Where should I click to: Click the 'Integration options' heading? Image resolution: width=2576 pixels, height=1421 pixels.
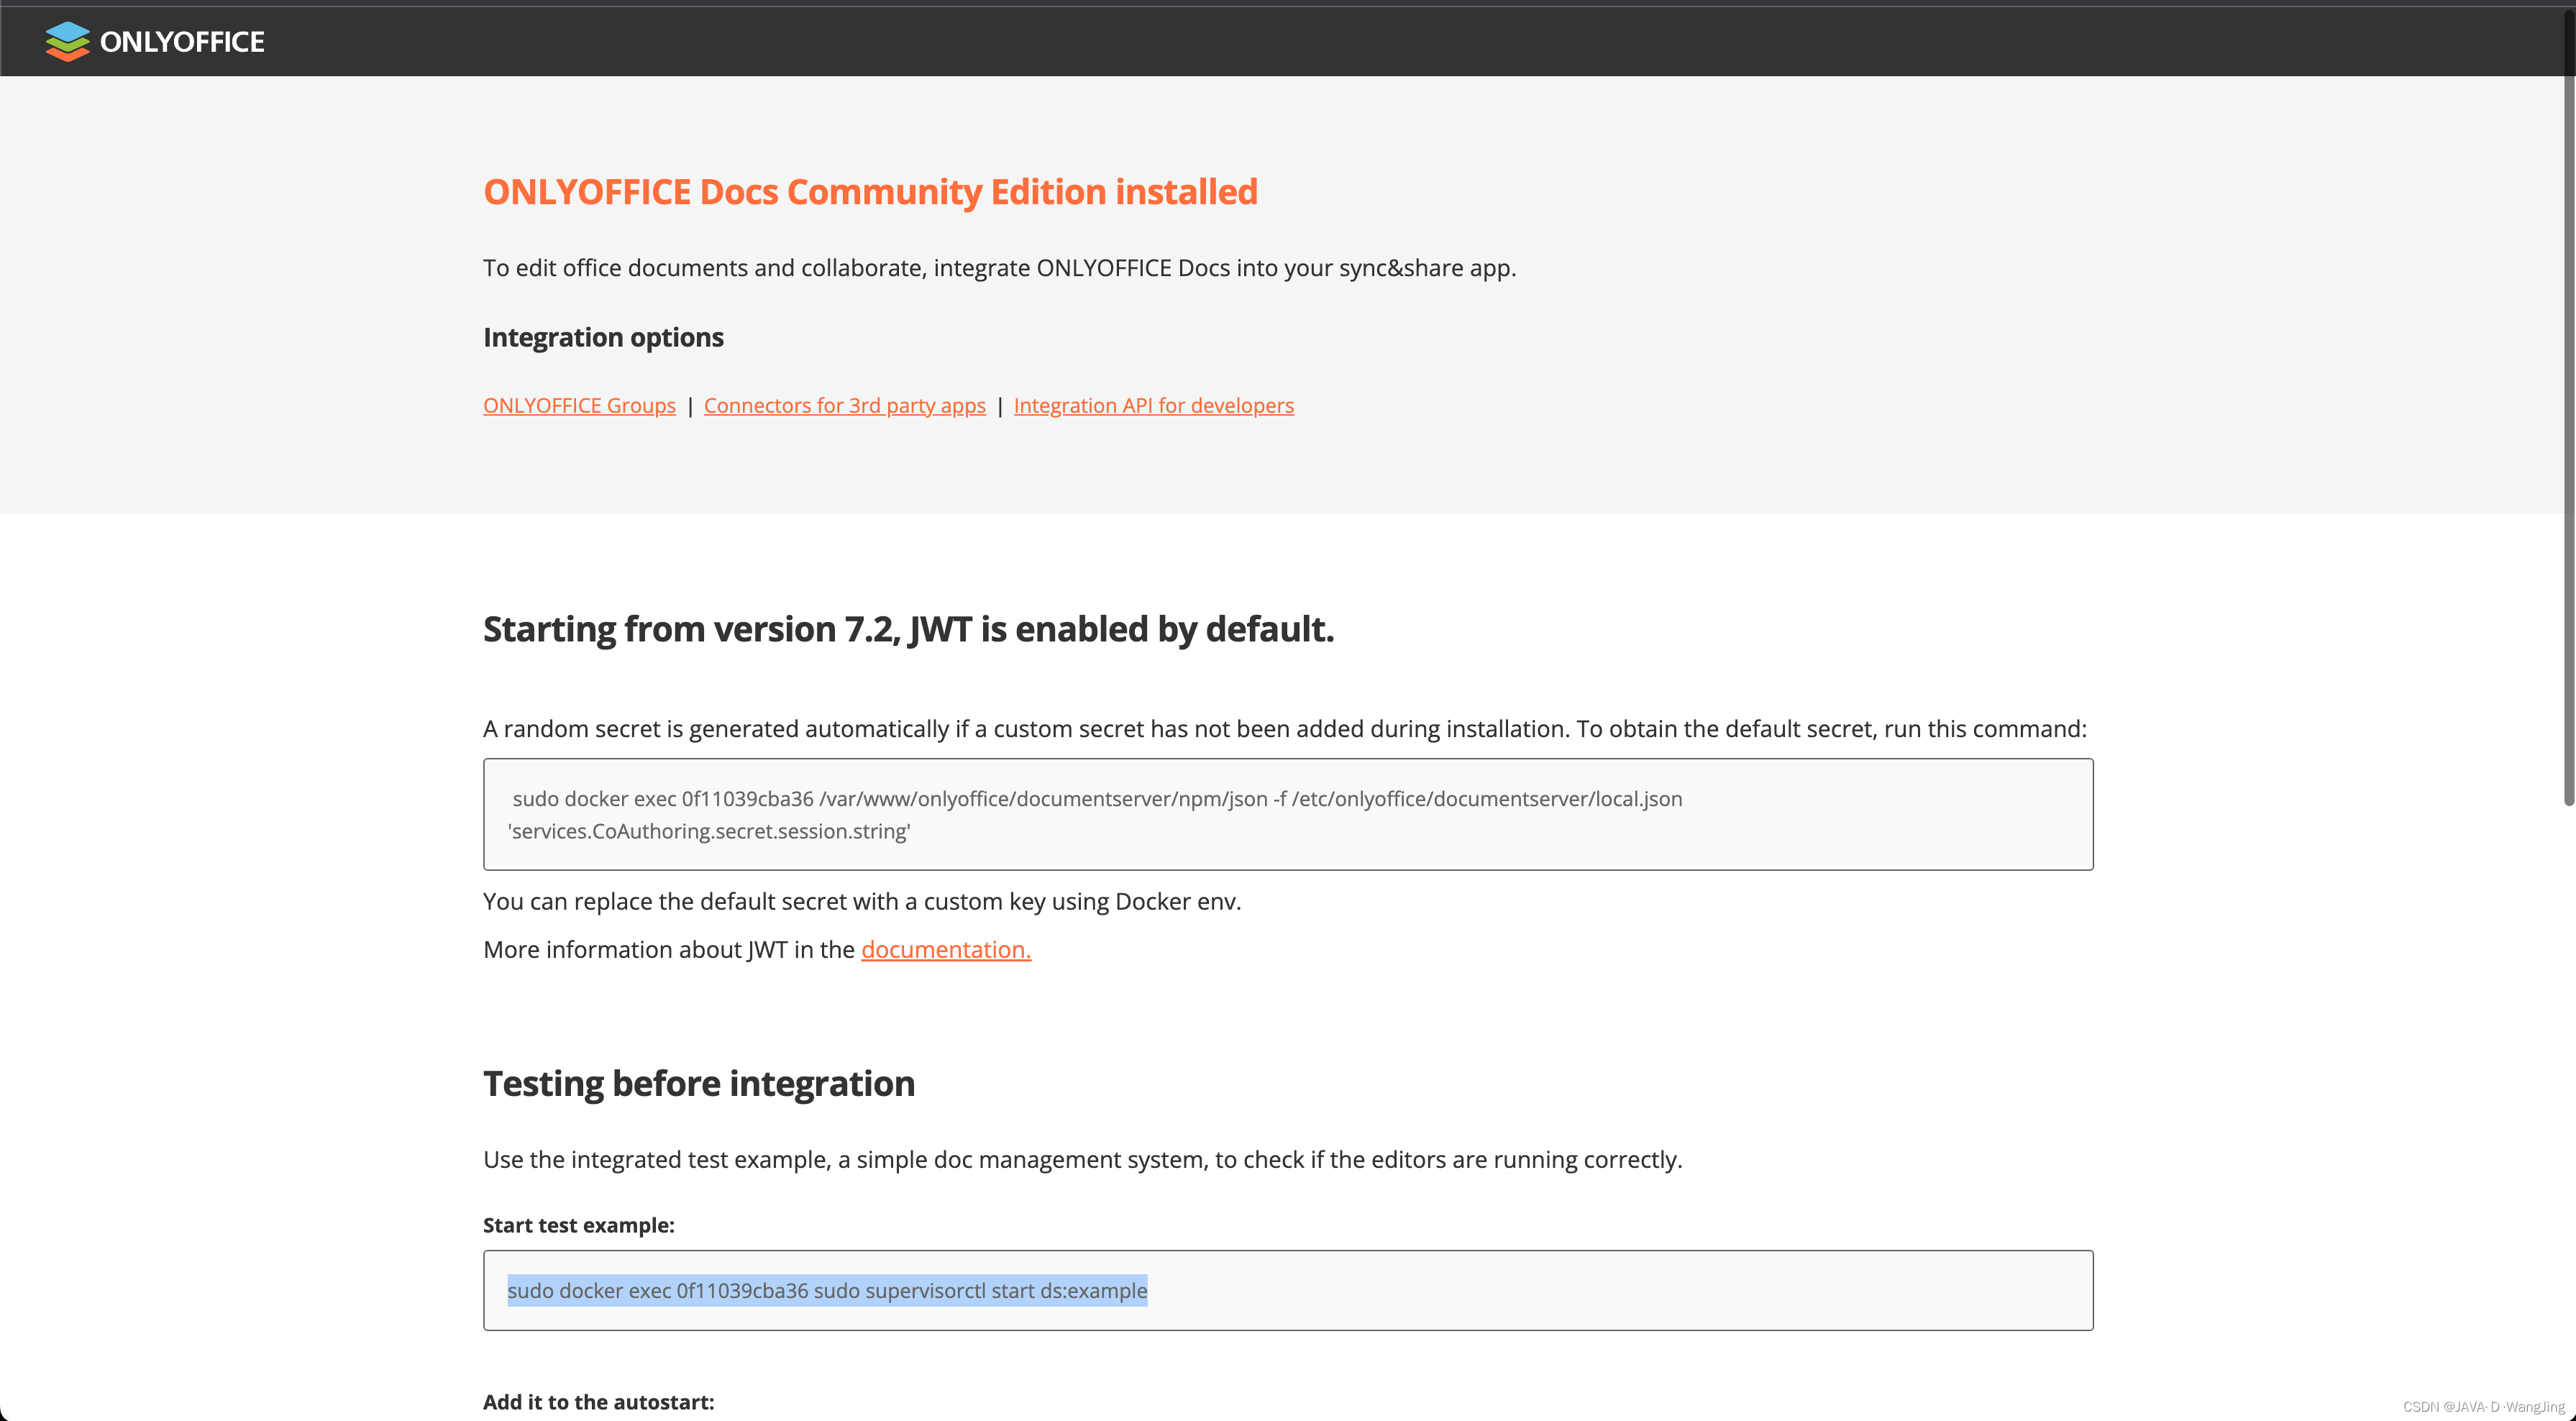tap(603, 337)
